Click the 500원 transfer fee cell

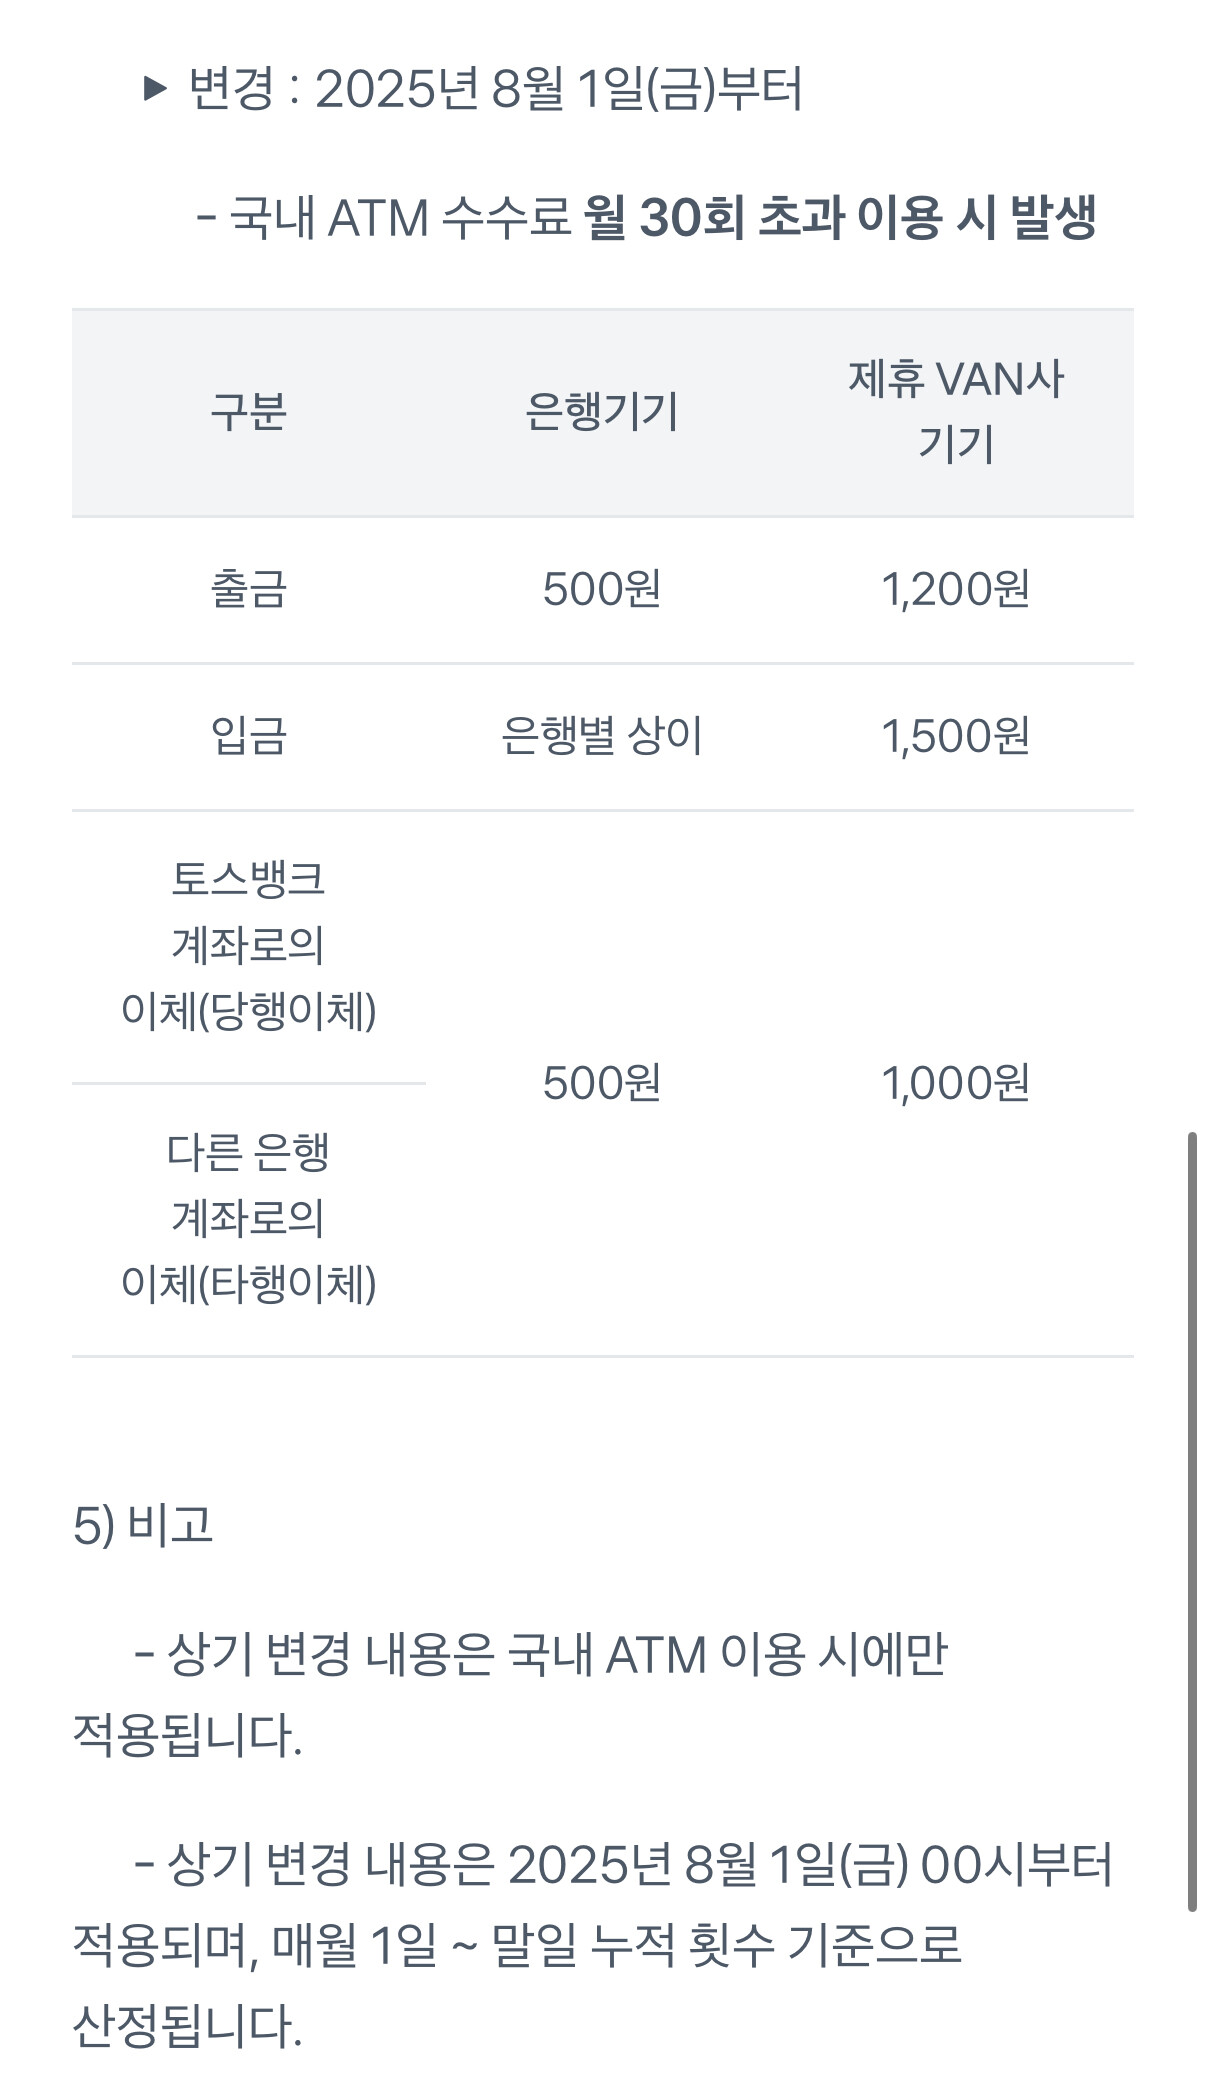click(602, 1083)
